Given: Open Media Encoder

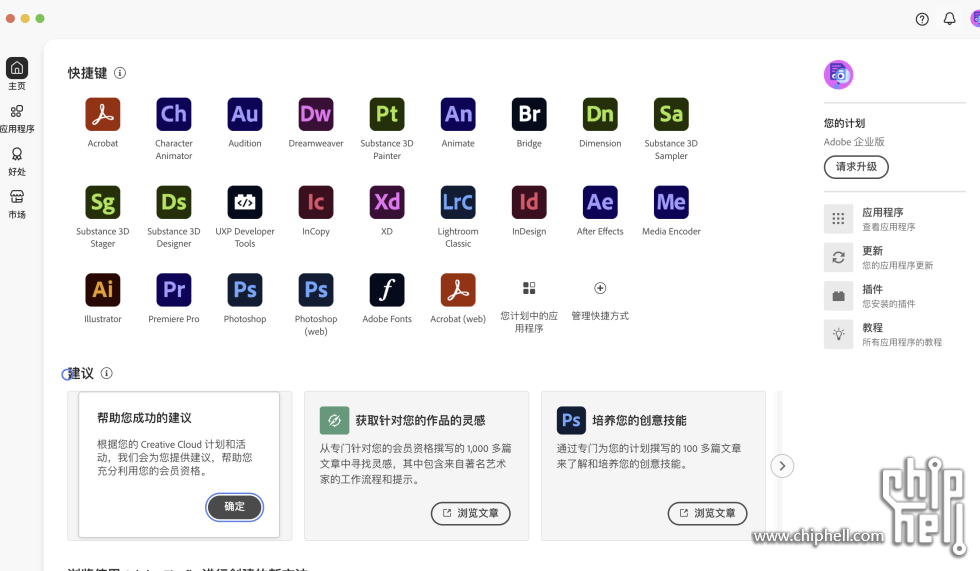Looking at the screenshot, I should 671,202.
